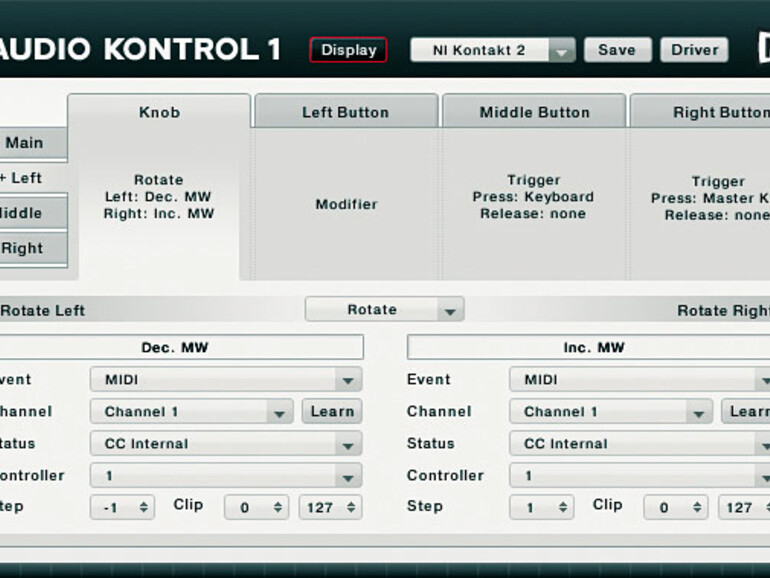This screenshot has height=578, width=770.
Task: Click the Rotate Right section header
Action: pos(723,310)
